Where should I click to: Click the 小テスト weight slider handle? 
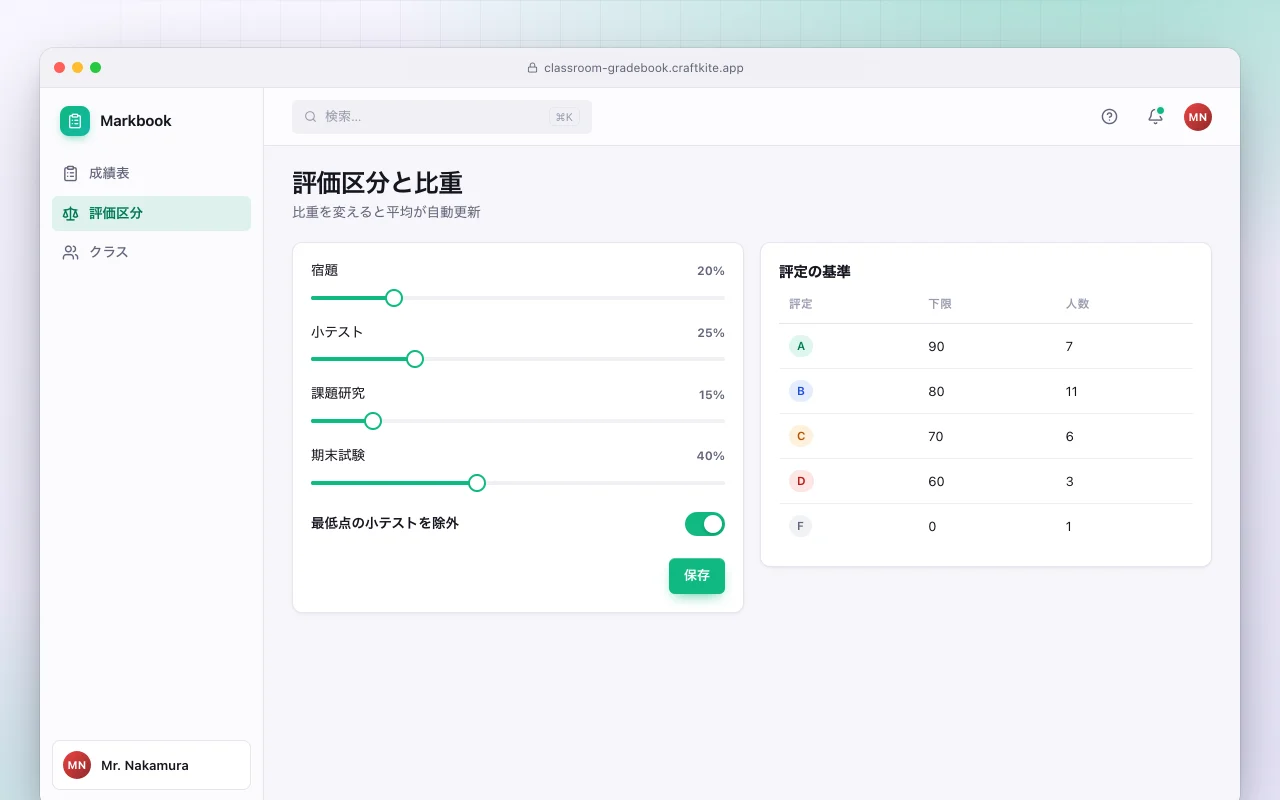pos(415,359)
